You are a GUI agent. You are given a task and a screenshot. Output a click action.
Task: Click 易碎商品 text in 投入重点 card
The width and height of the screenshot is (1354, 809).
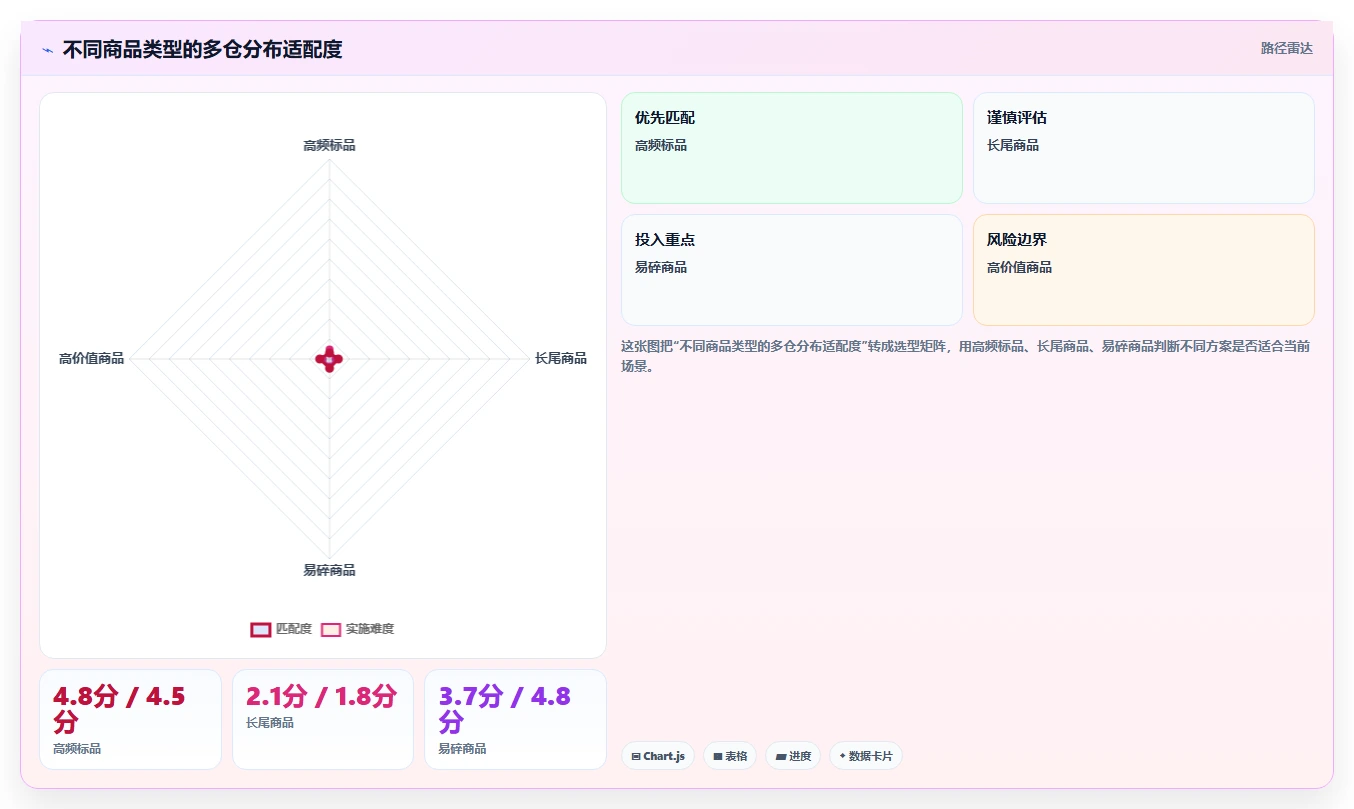[x=661, y=267]
